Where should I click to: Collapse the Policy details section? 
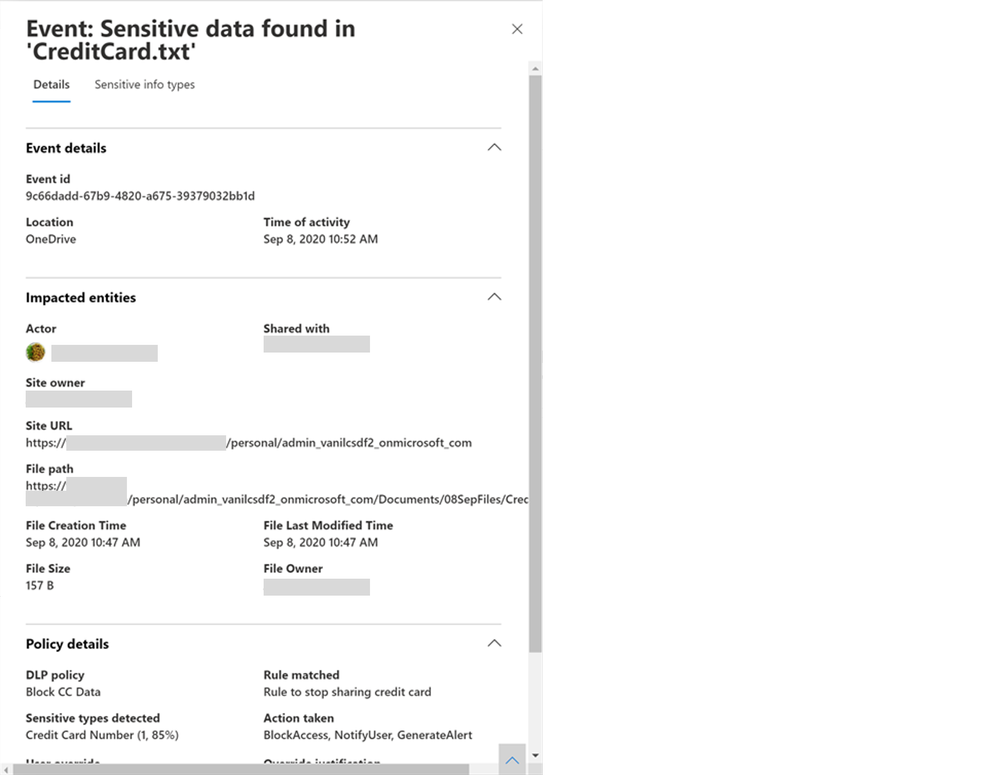493,643
